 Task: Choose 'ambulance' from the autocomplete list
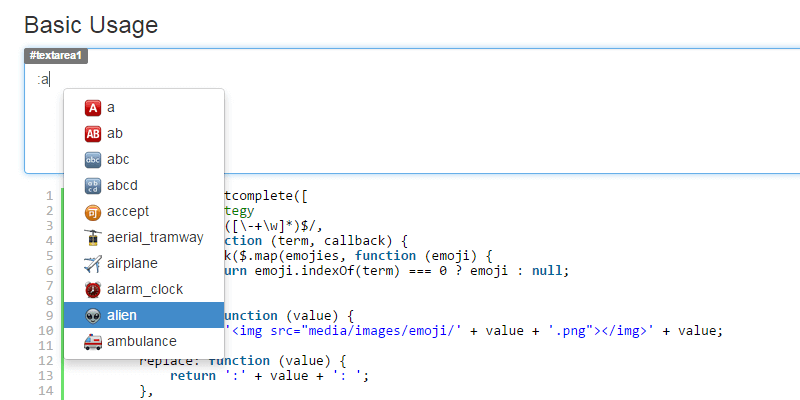[x=143, y=341]
